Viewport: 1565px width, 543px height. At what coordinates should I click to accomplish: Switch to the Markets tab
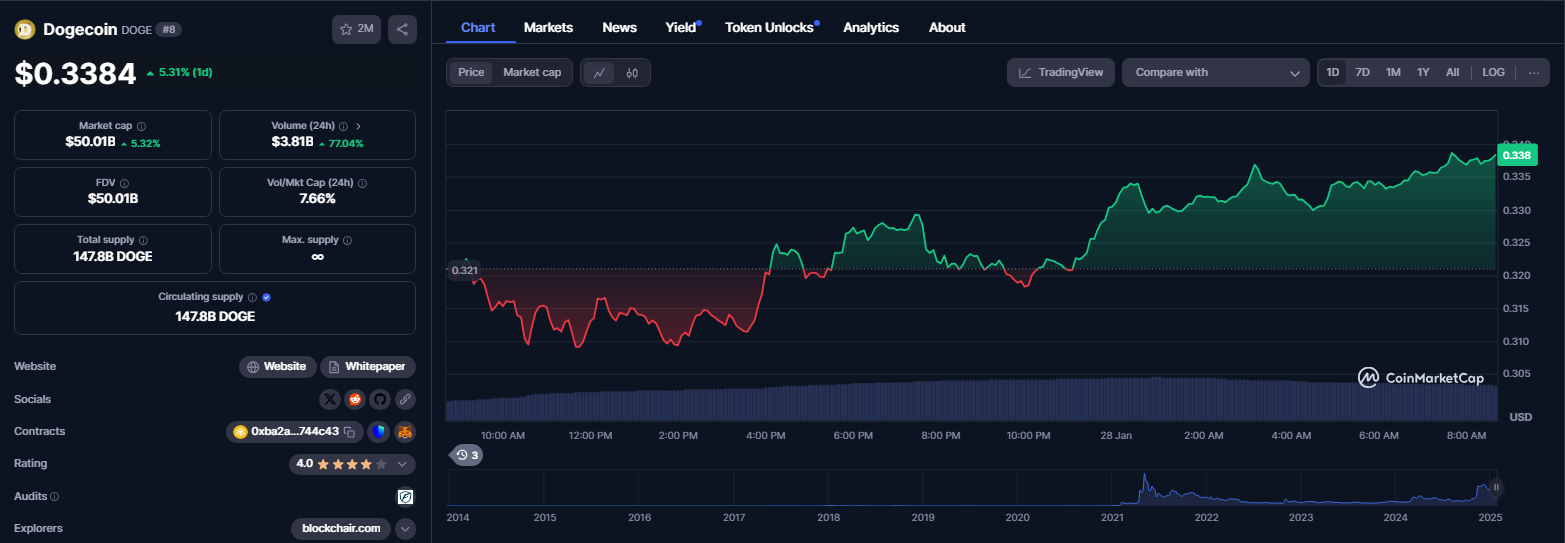(x=548, y=27)
